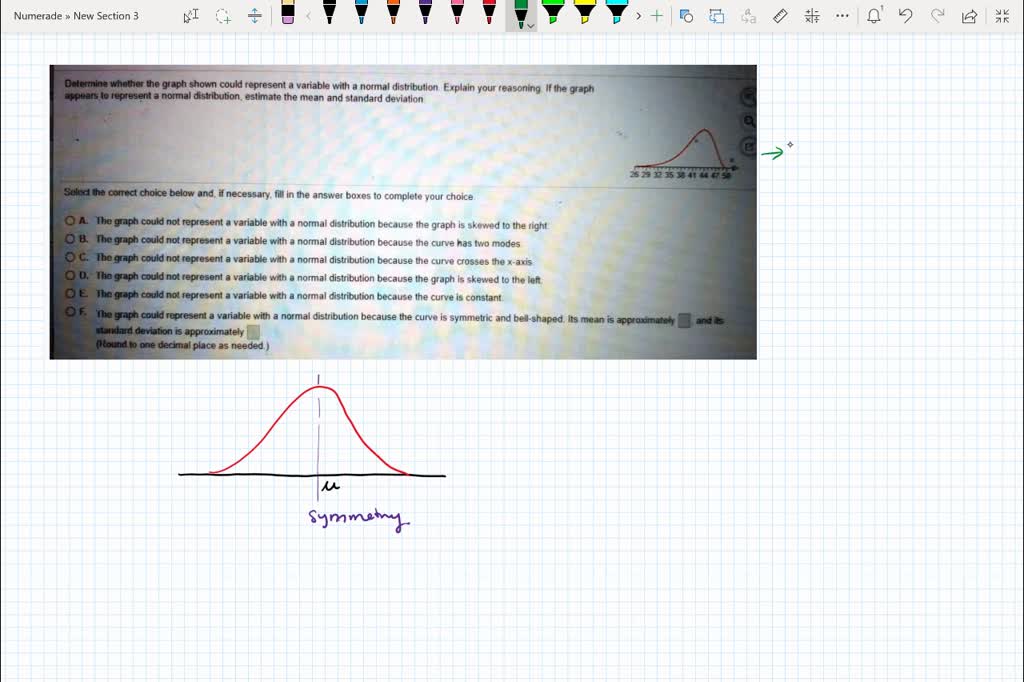Pick the yellow highlighter color
The height and width of the screenshot is (682, 1024).
tap(583, 15)
